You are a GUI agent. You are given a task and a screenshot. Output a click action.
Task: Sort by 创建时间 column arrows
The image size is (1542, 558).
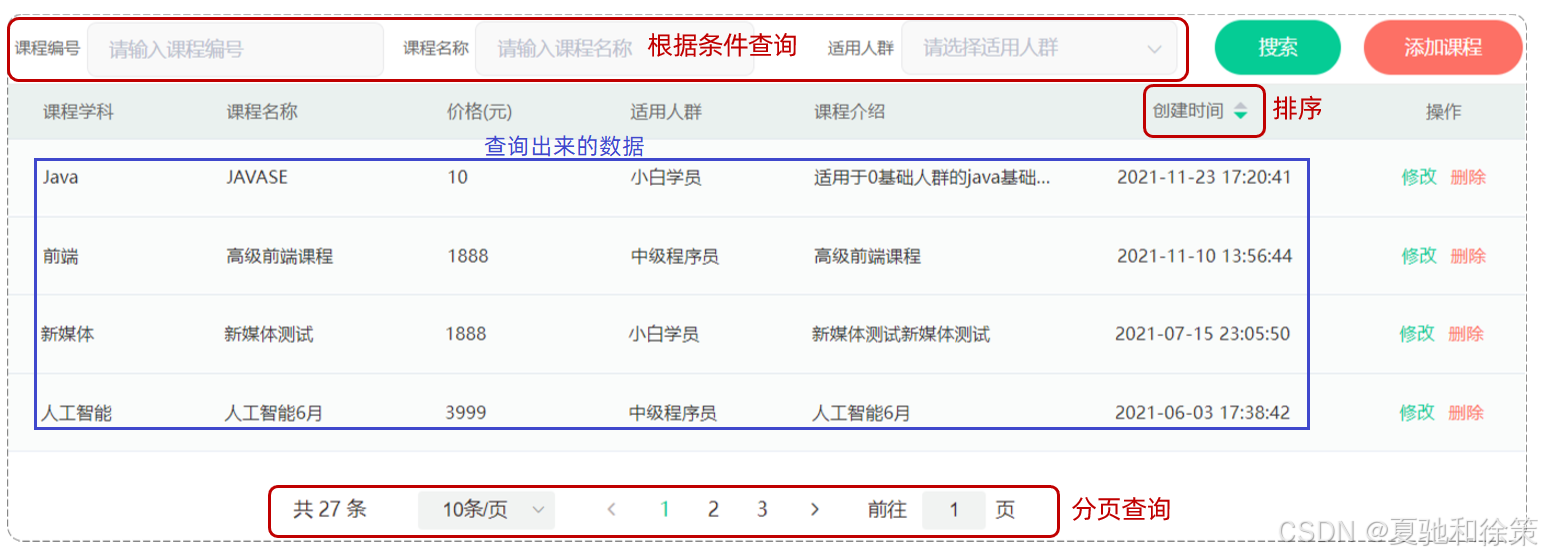click(x=1240, y=111)
